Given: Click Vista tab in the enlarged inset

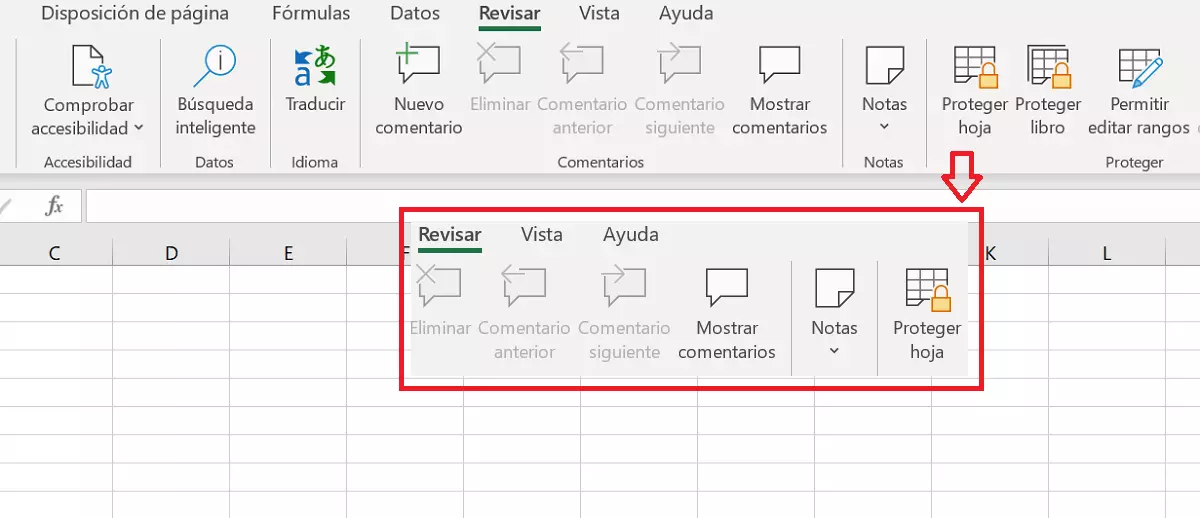Looking at the screenshot, I should point(541,235).
